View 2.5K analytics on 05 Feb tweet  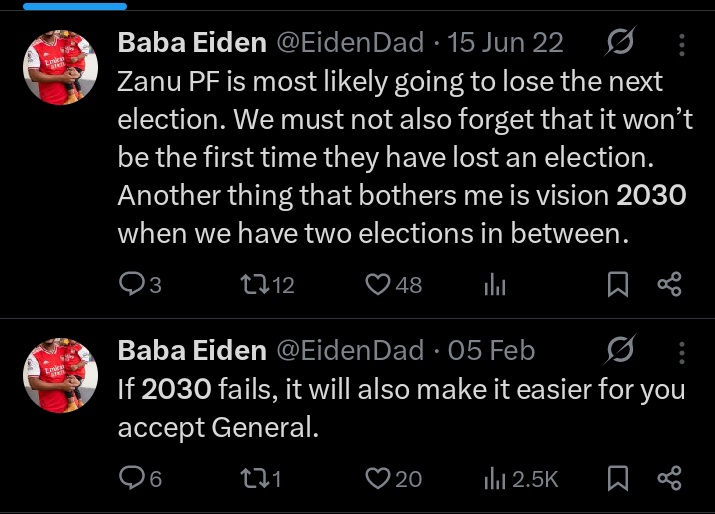520,479
